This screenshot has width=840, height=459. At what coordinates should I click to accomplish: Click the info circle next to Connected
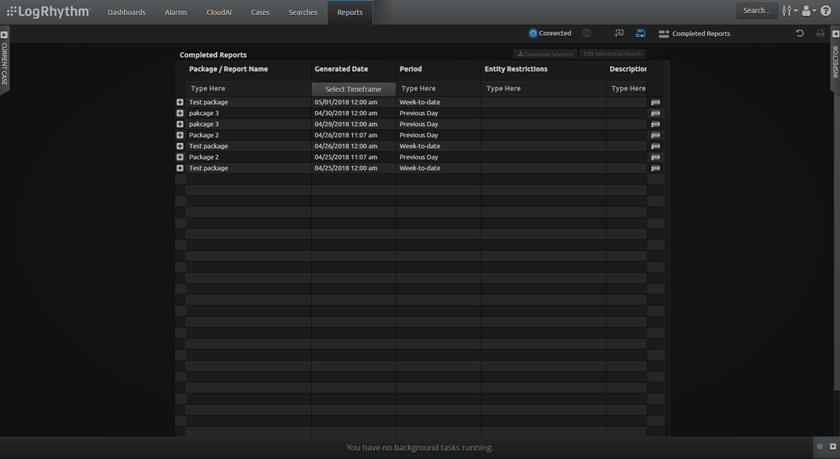pos(587,33)
